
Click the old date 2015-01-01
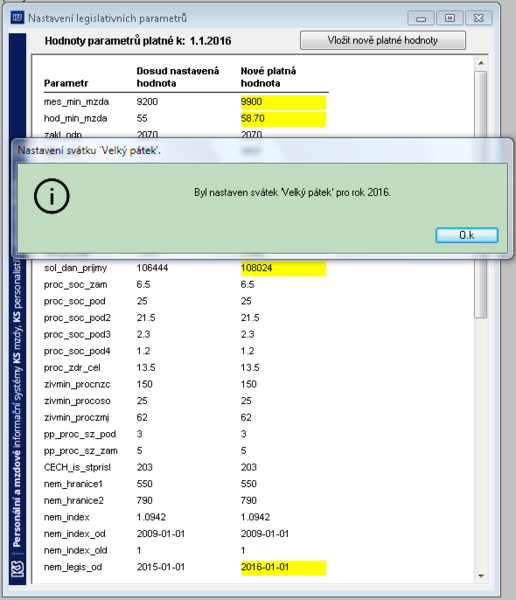click(x=161, y=567)
